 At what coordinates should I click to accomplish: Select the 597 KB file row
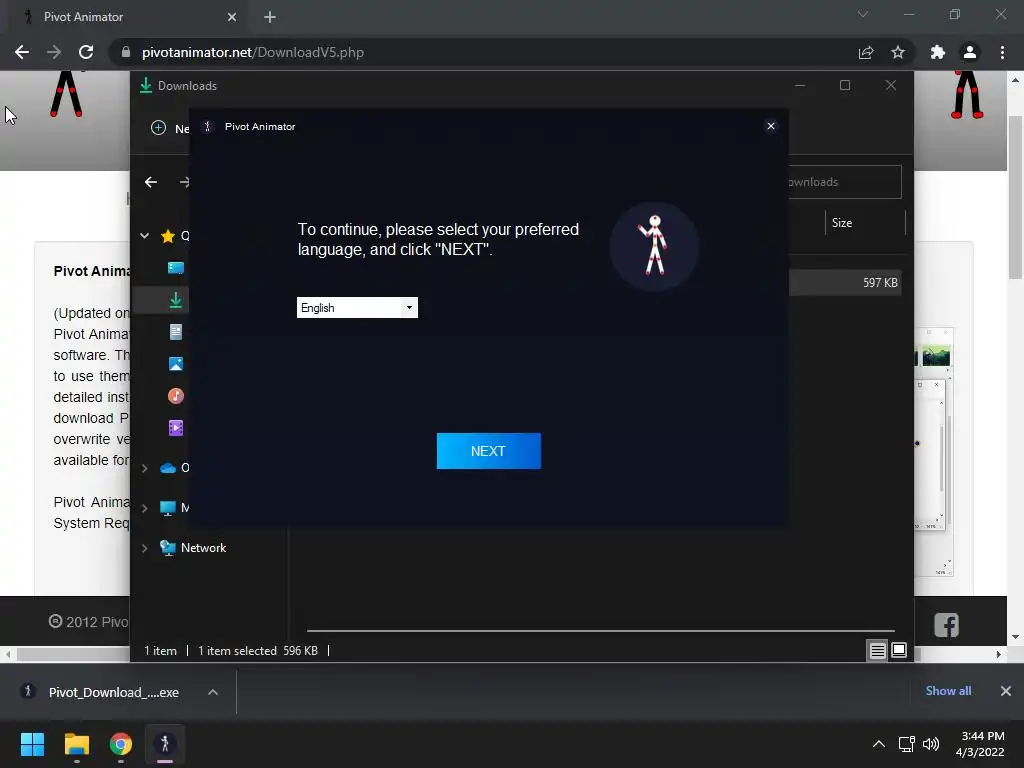tap(845, 283)
